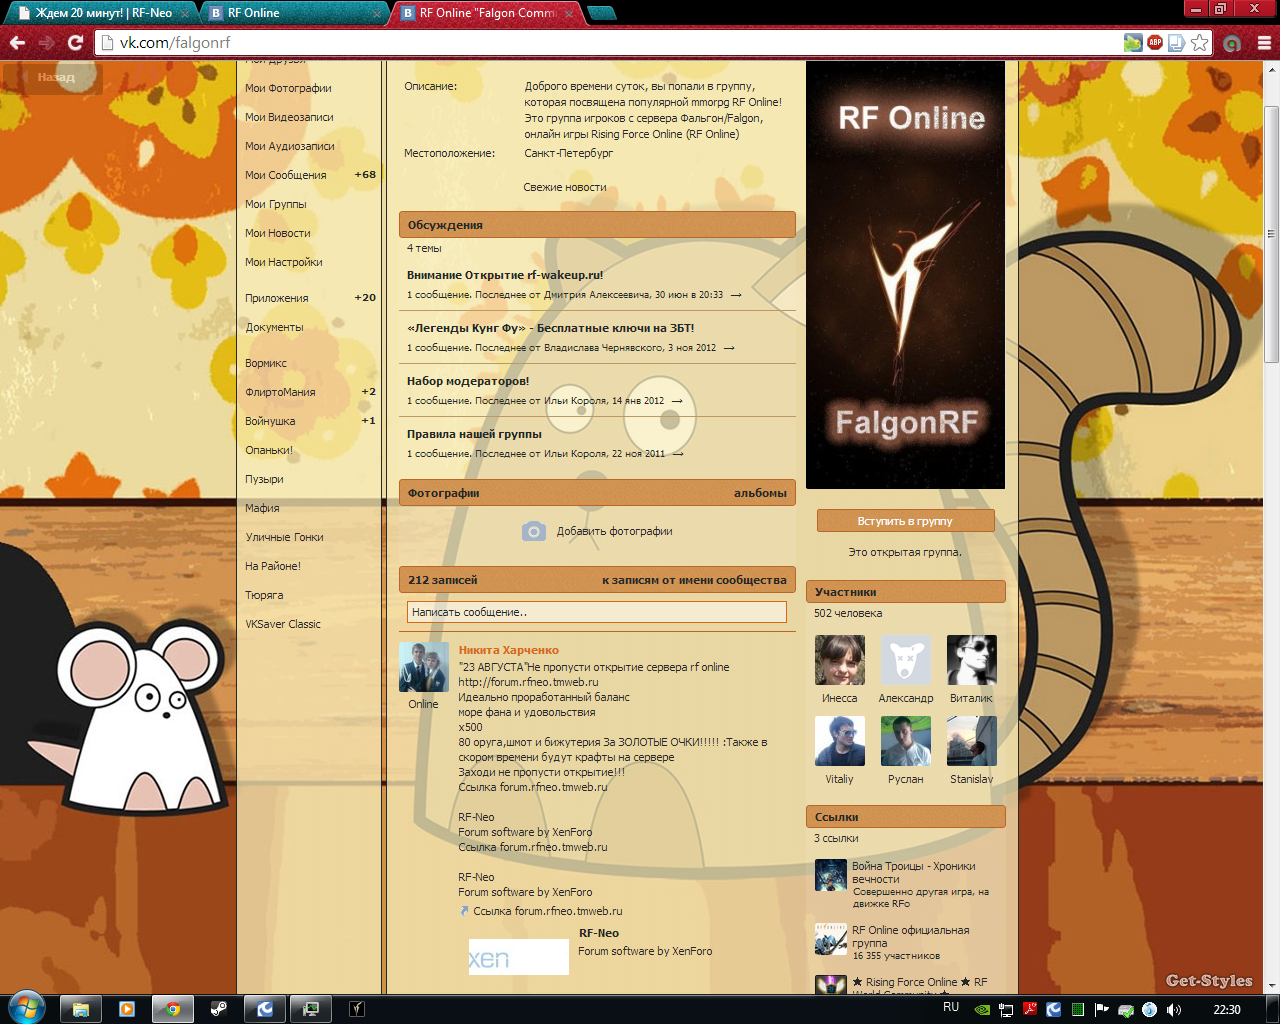
Task: Click the volume tray icon
Action: 1173,1010
